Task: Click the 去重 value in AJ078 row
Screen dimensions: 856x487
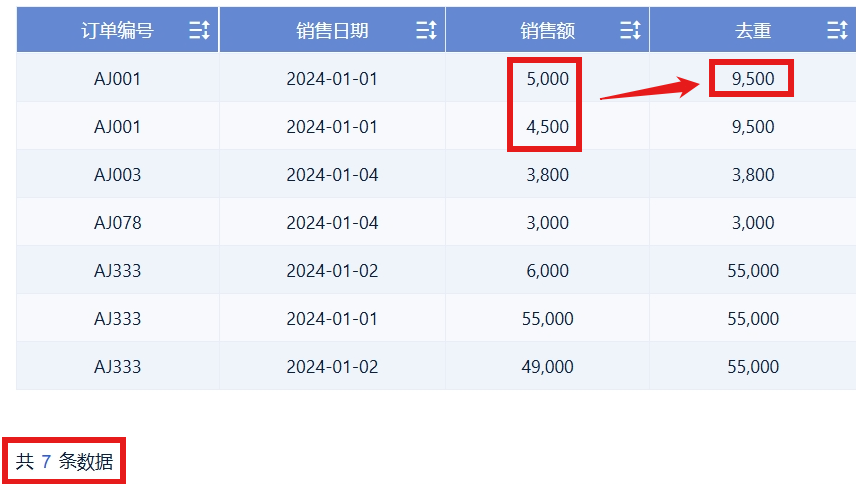Action: click(753, 223)
